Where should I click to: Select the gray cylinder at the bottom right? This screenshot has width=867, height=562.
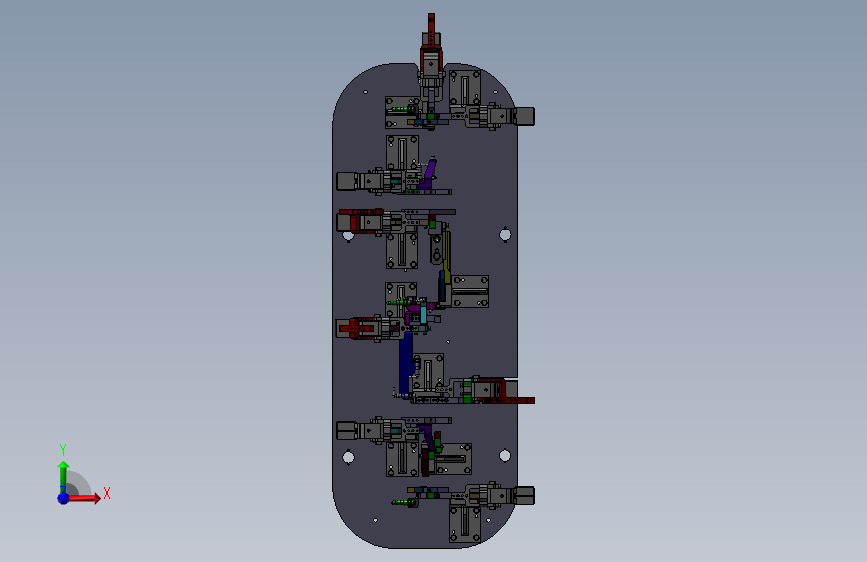524,496
